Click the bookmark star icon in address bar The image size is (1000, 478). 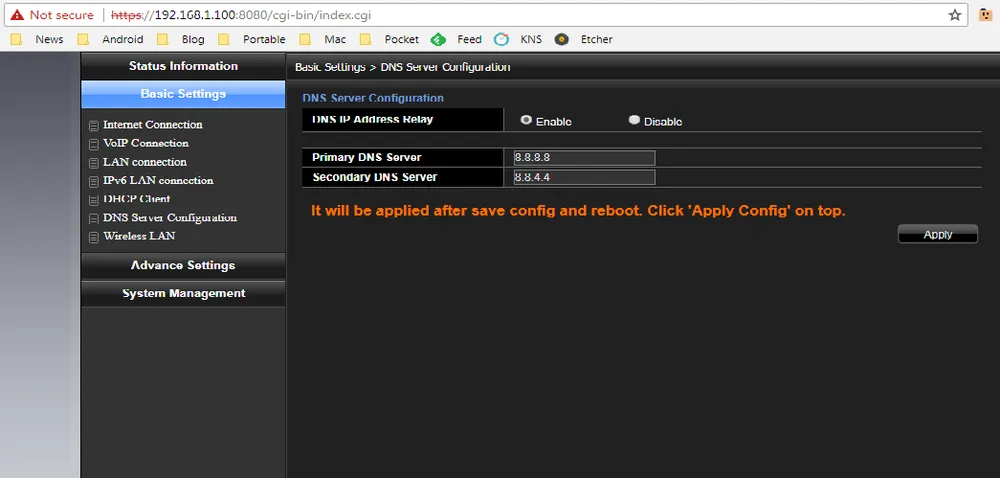coord(955,15)
